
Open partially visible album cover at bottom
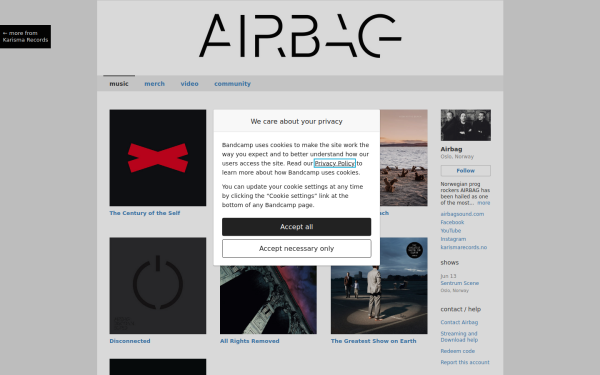[x=158, y=367]
